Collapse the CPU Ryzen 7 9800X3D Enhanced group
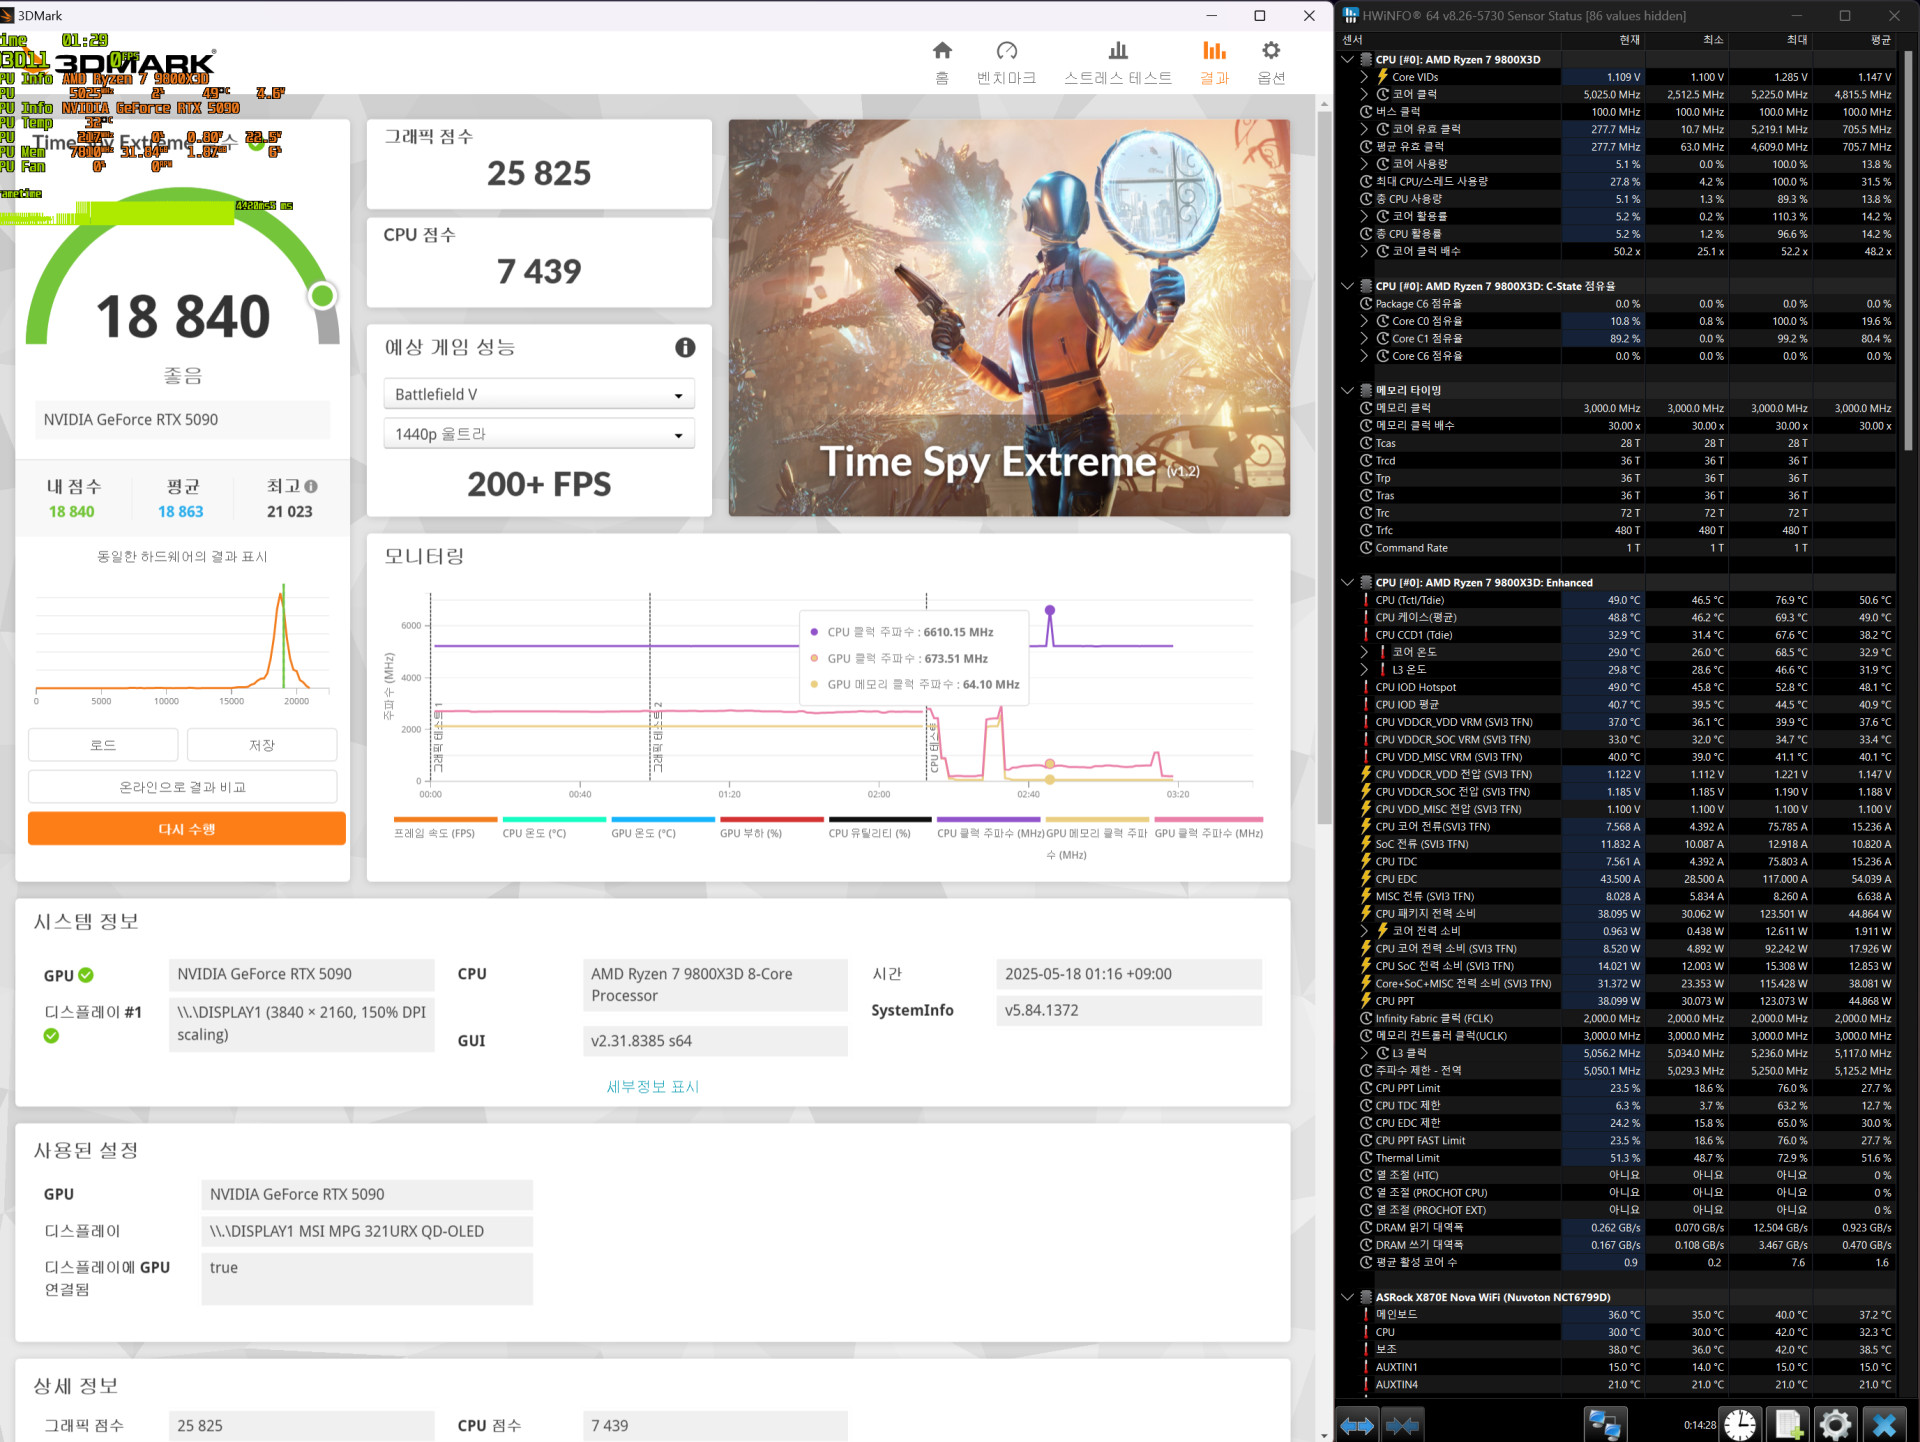 coord(1348,583)
